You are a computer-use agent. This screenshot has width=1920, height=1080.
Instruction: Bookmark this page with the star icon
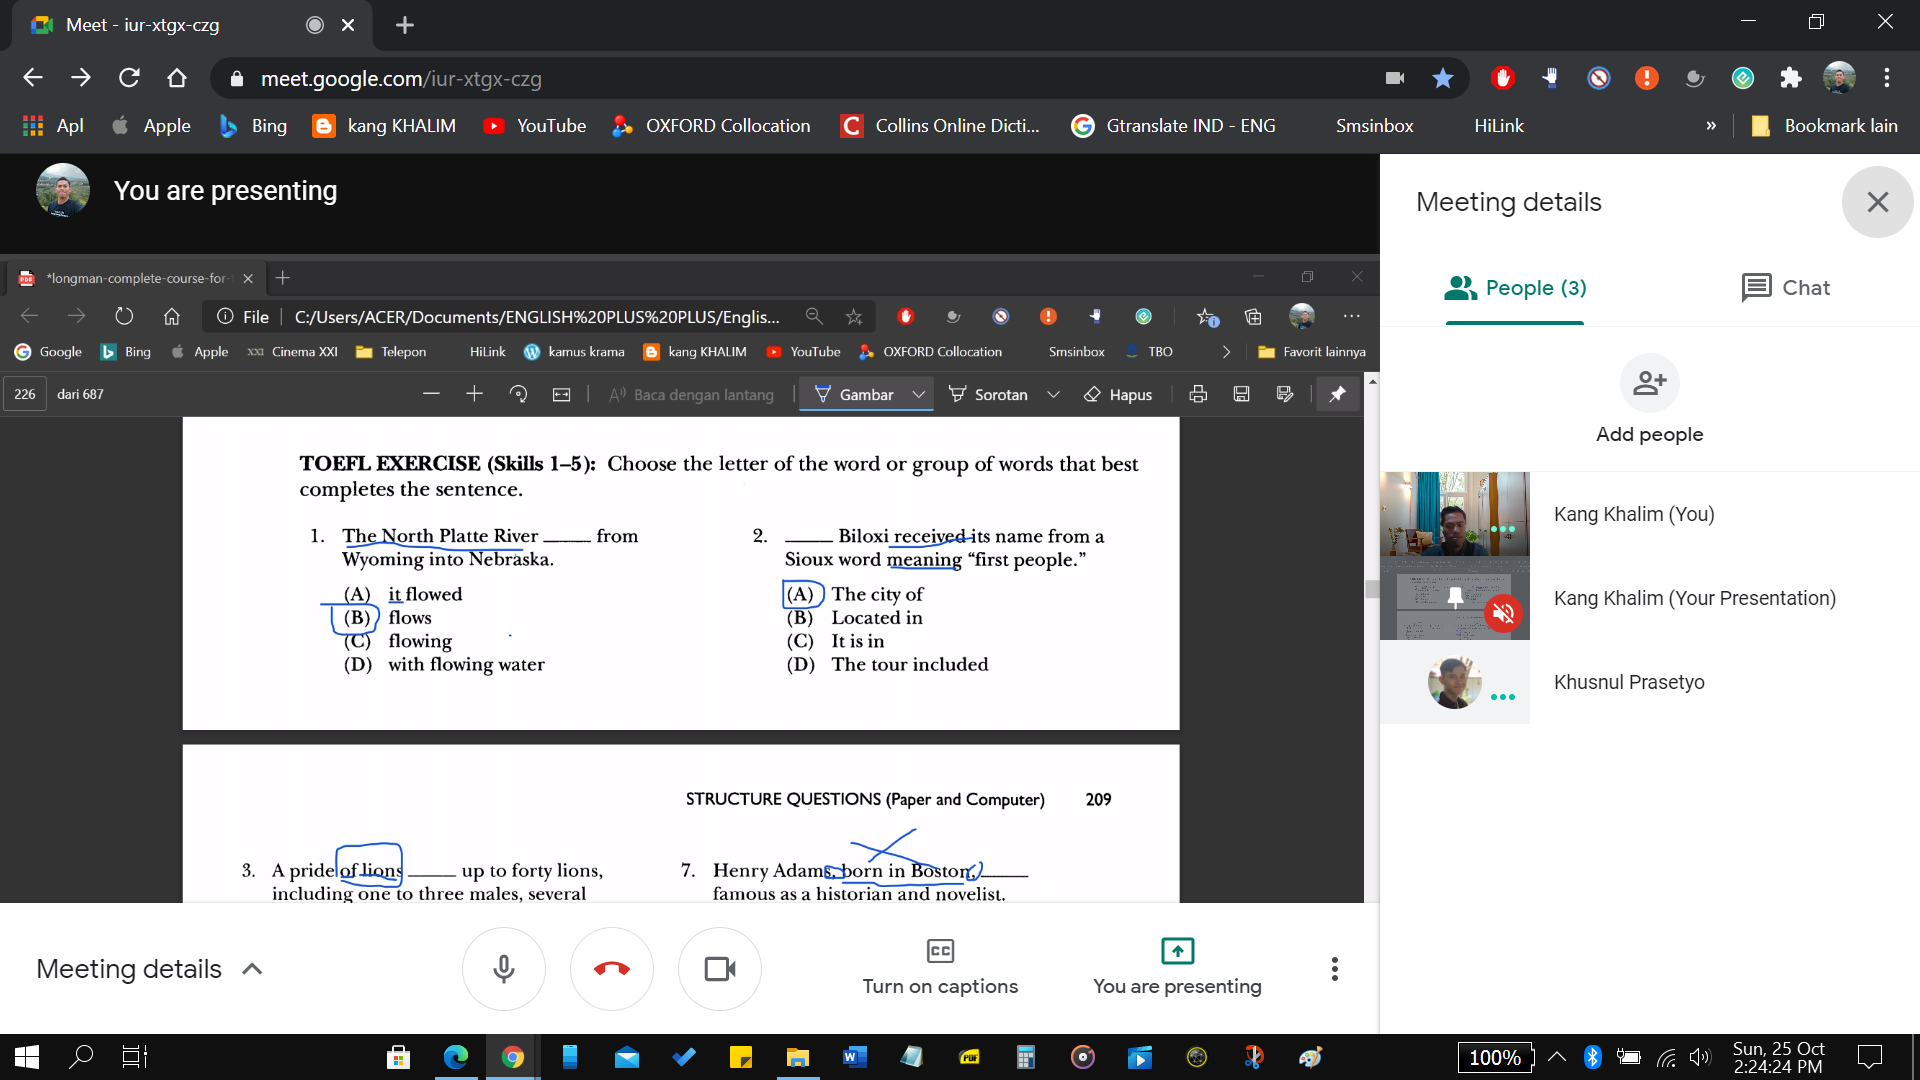pyautogui.click(x=1442, y=78)
